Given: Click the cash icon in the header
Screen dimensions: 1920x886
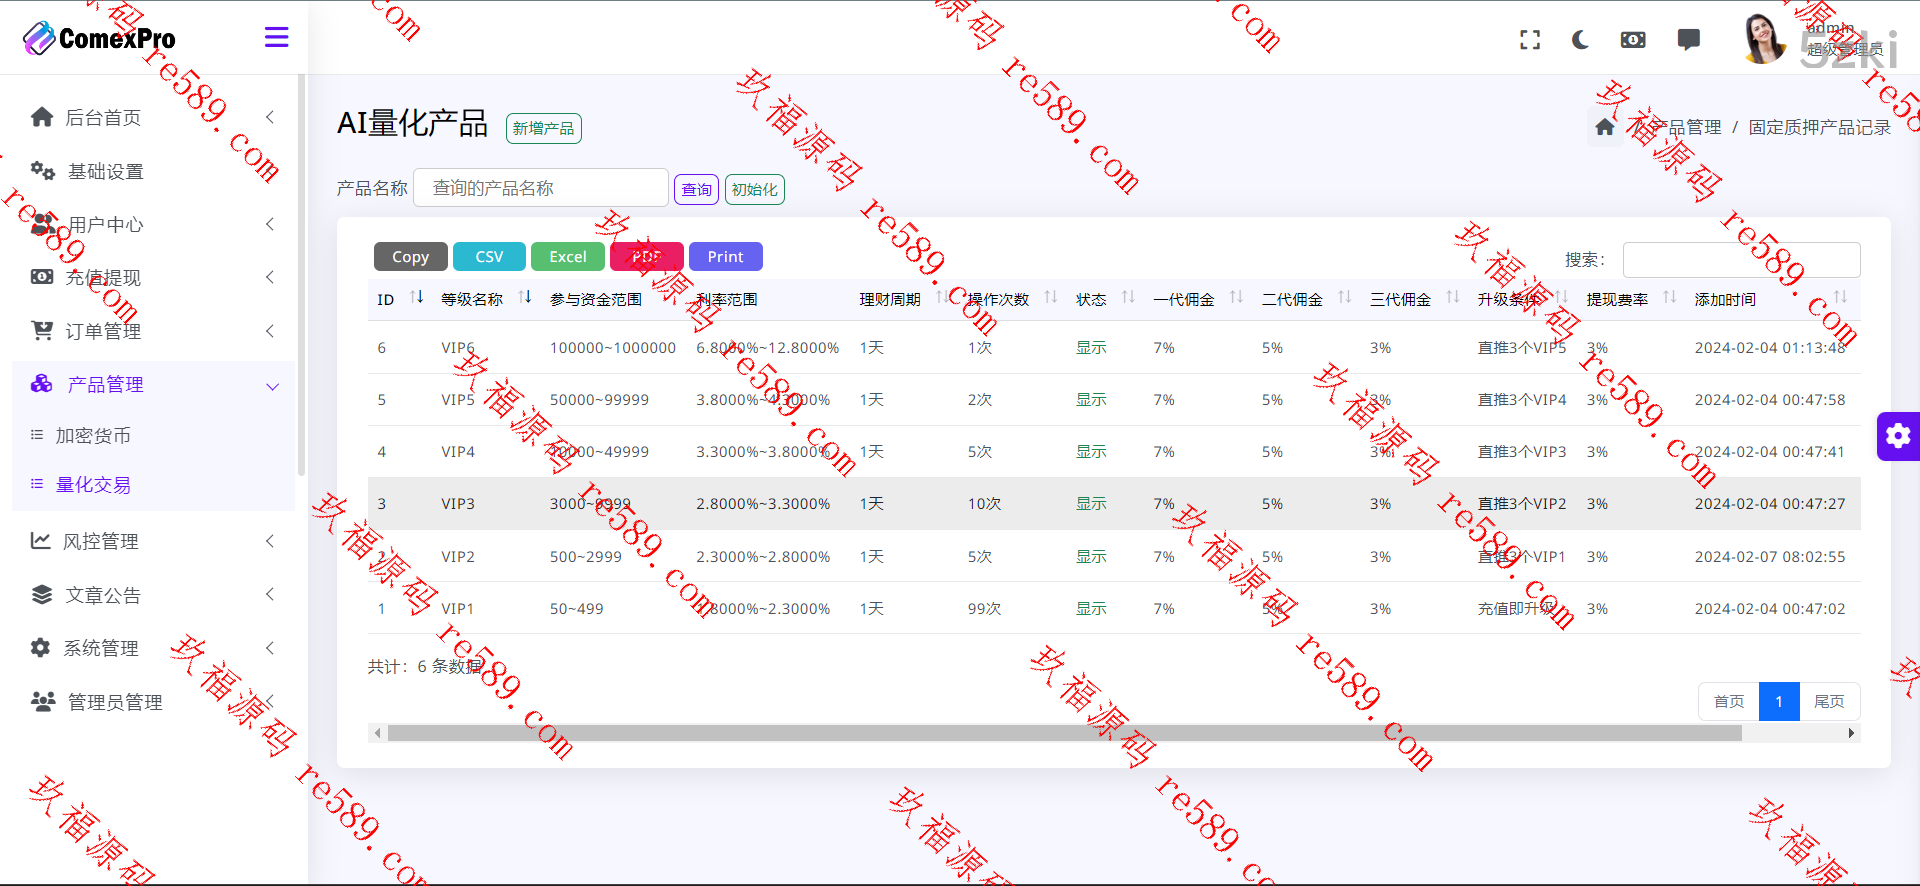Looking at the screenshot, I should (x=1632, y=40).
